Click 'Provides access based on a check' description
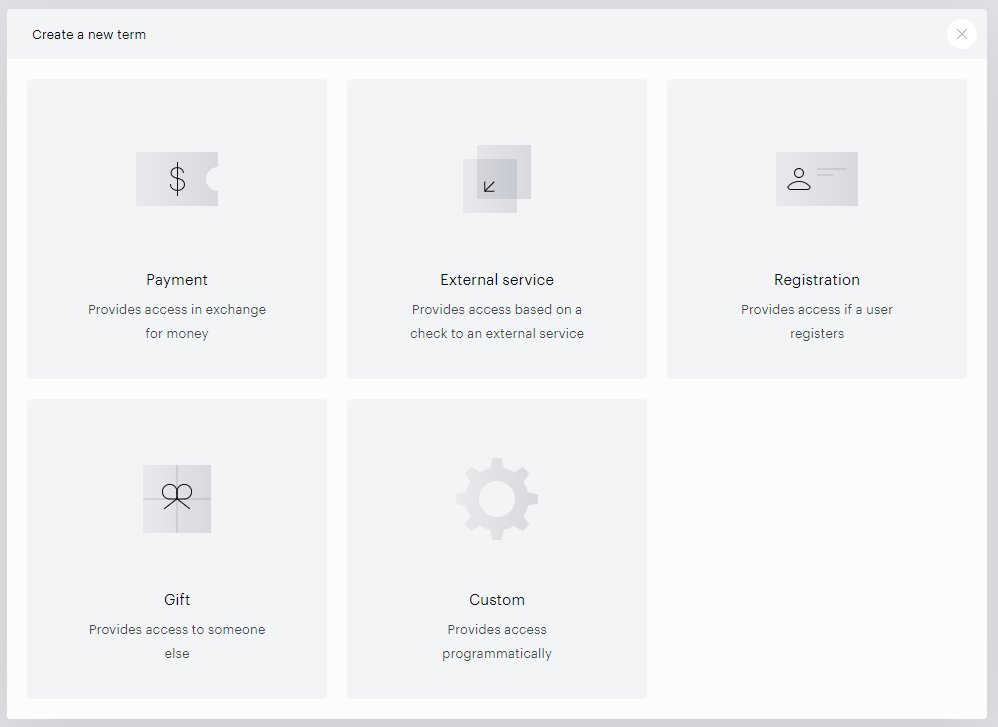This screenshot has width=998, height=727. [496, 321]
